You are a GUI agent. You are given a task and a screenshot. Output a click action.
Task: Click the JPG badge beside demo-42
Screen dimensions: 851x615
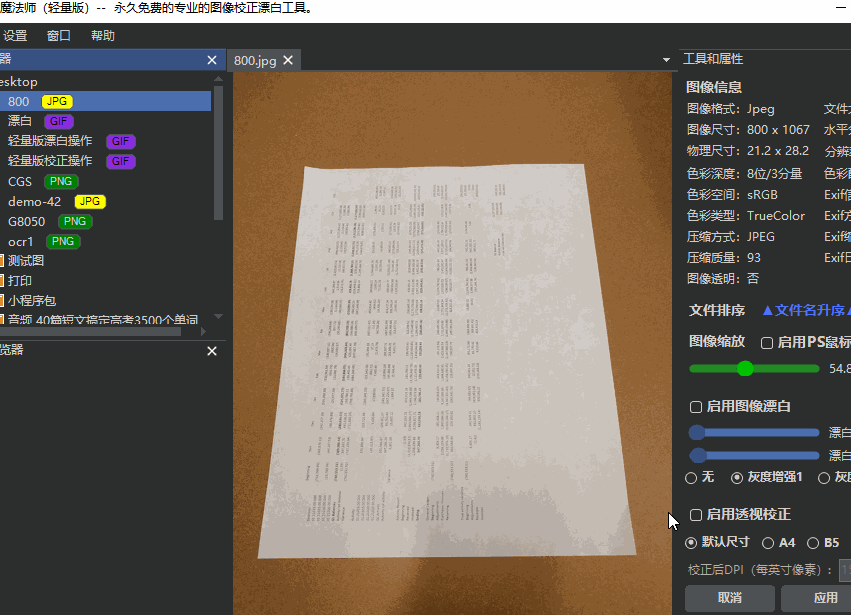tap(89, 201)
